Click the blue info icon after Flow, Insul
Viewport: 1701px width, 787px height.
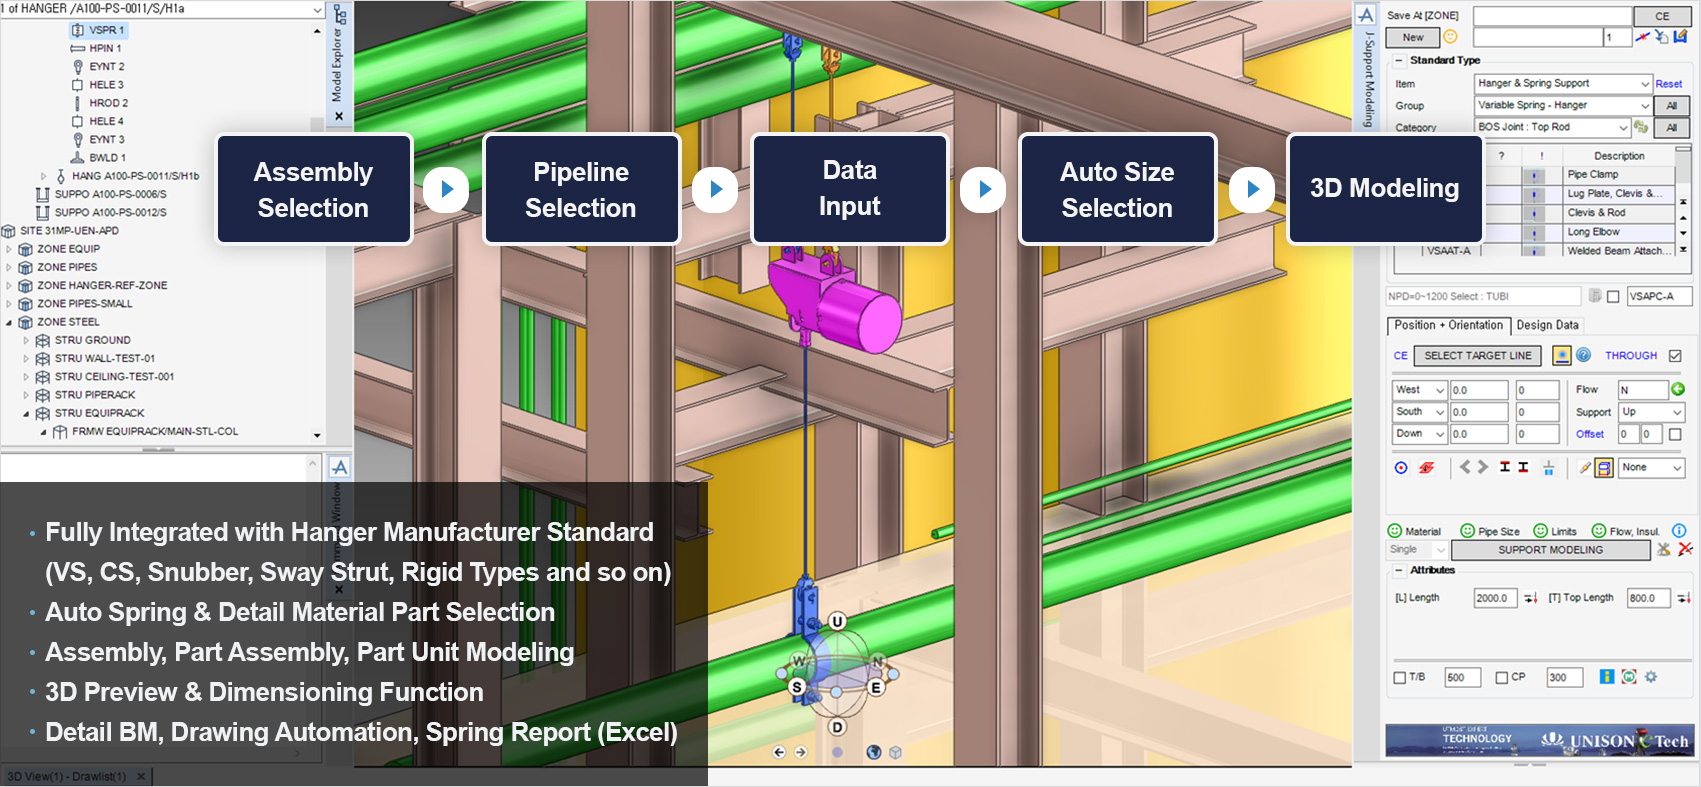point(1680,531)
